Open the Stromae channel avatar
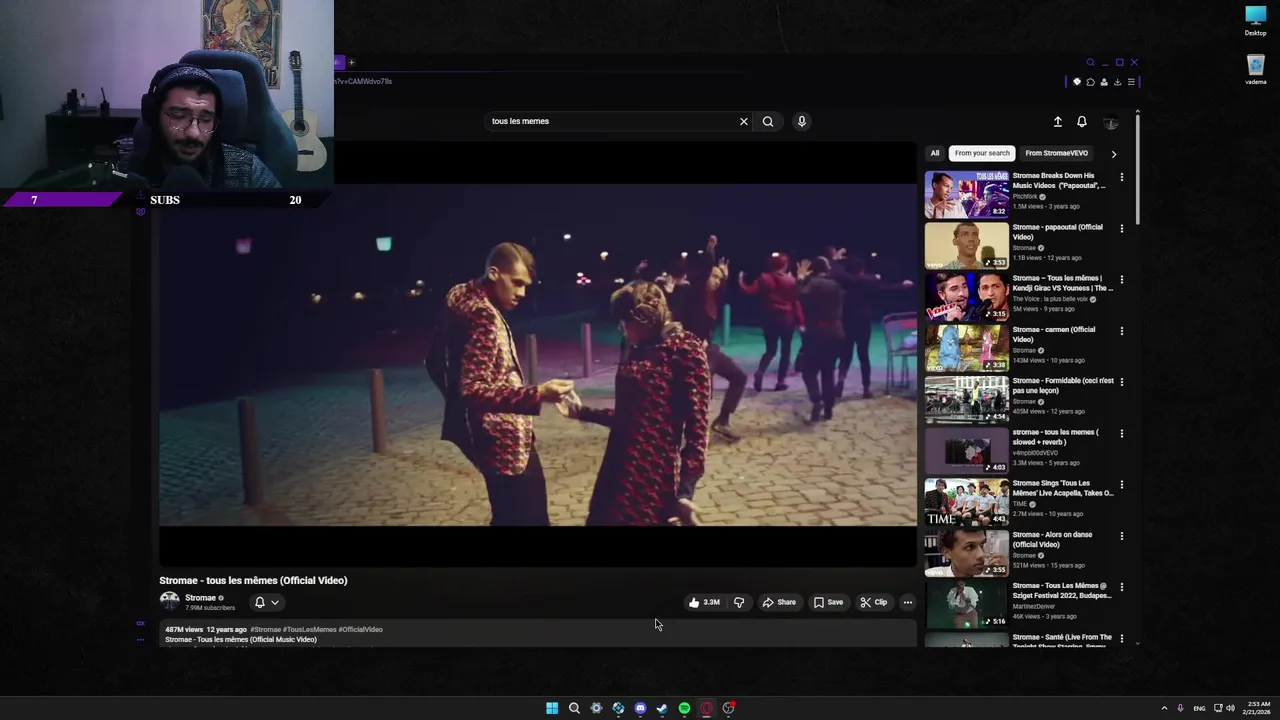The image size is (1280, 720). [169, 601]
